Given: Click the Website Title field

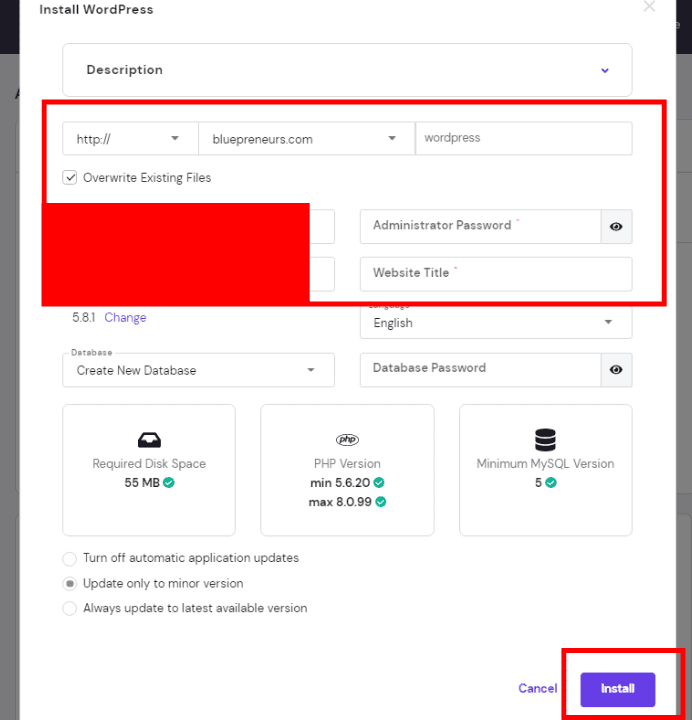Looking at the screenshot, I should click(x=496, y=274).
